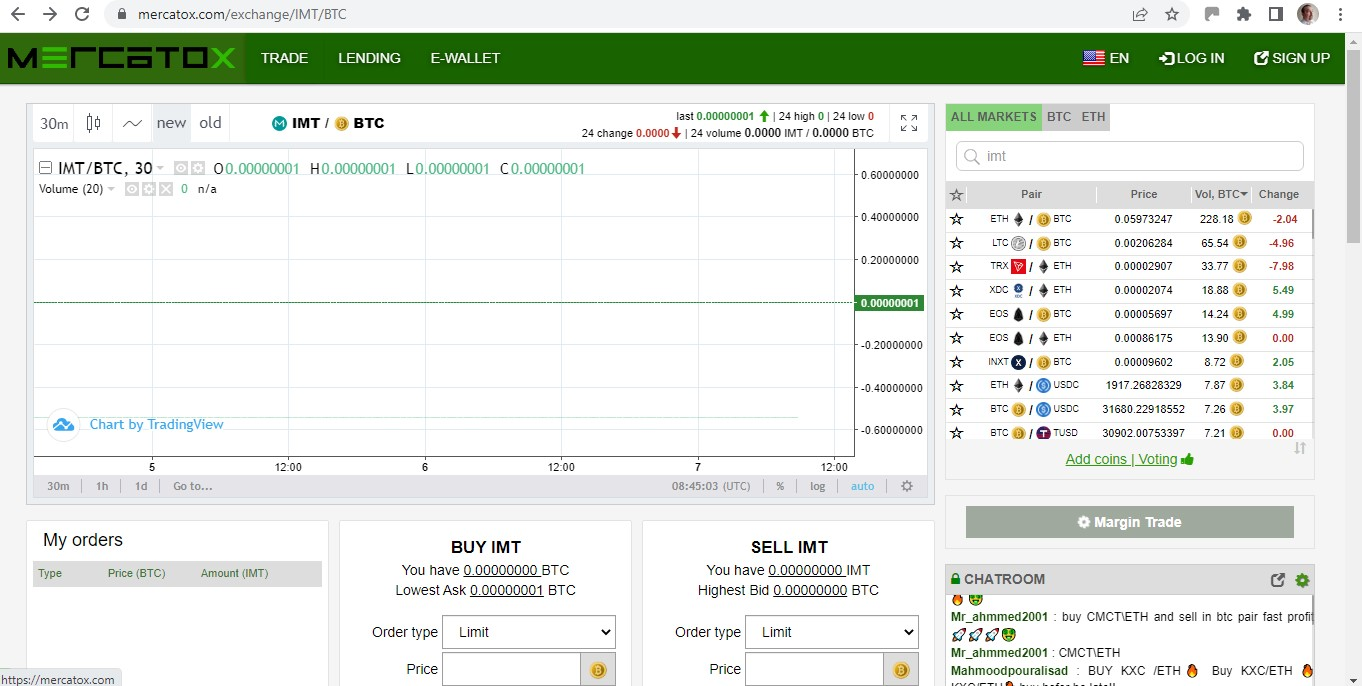Click bitcoin icon beside Sell price field
1362x686 pixels.
pos(900,669)
